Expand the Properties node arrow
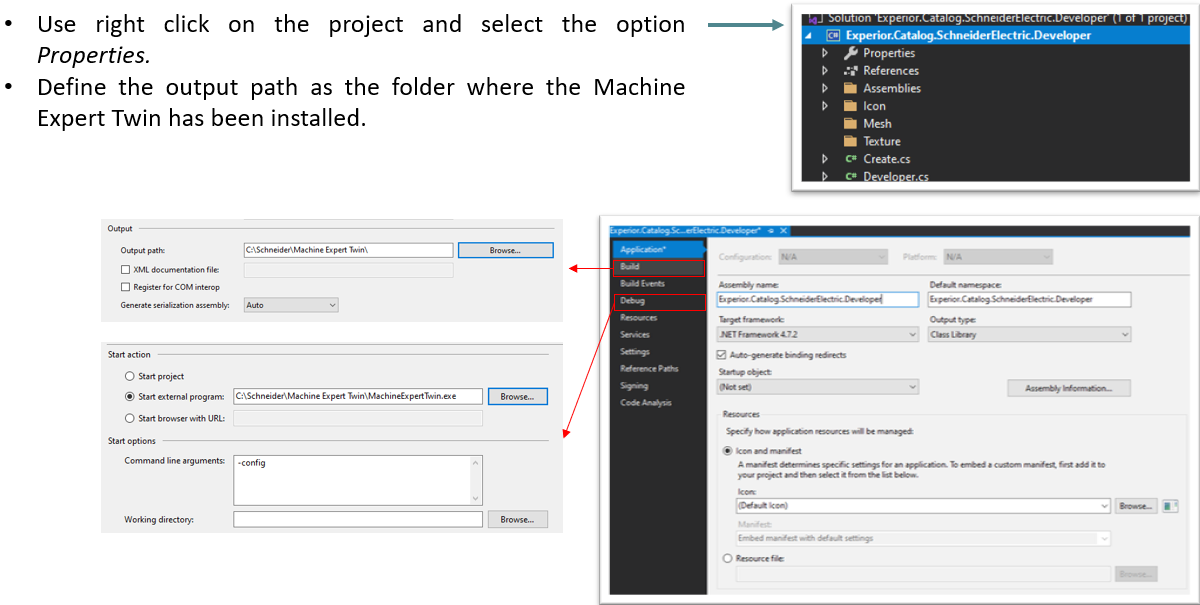This screenshot has height=605, width=1200. coord(825,53)
